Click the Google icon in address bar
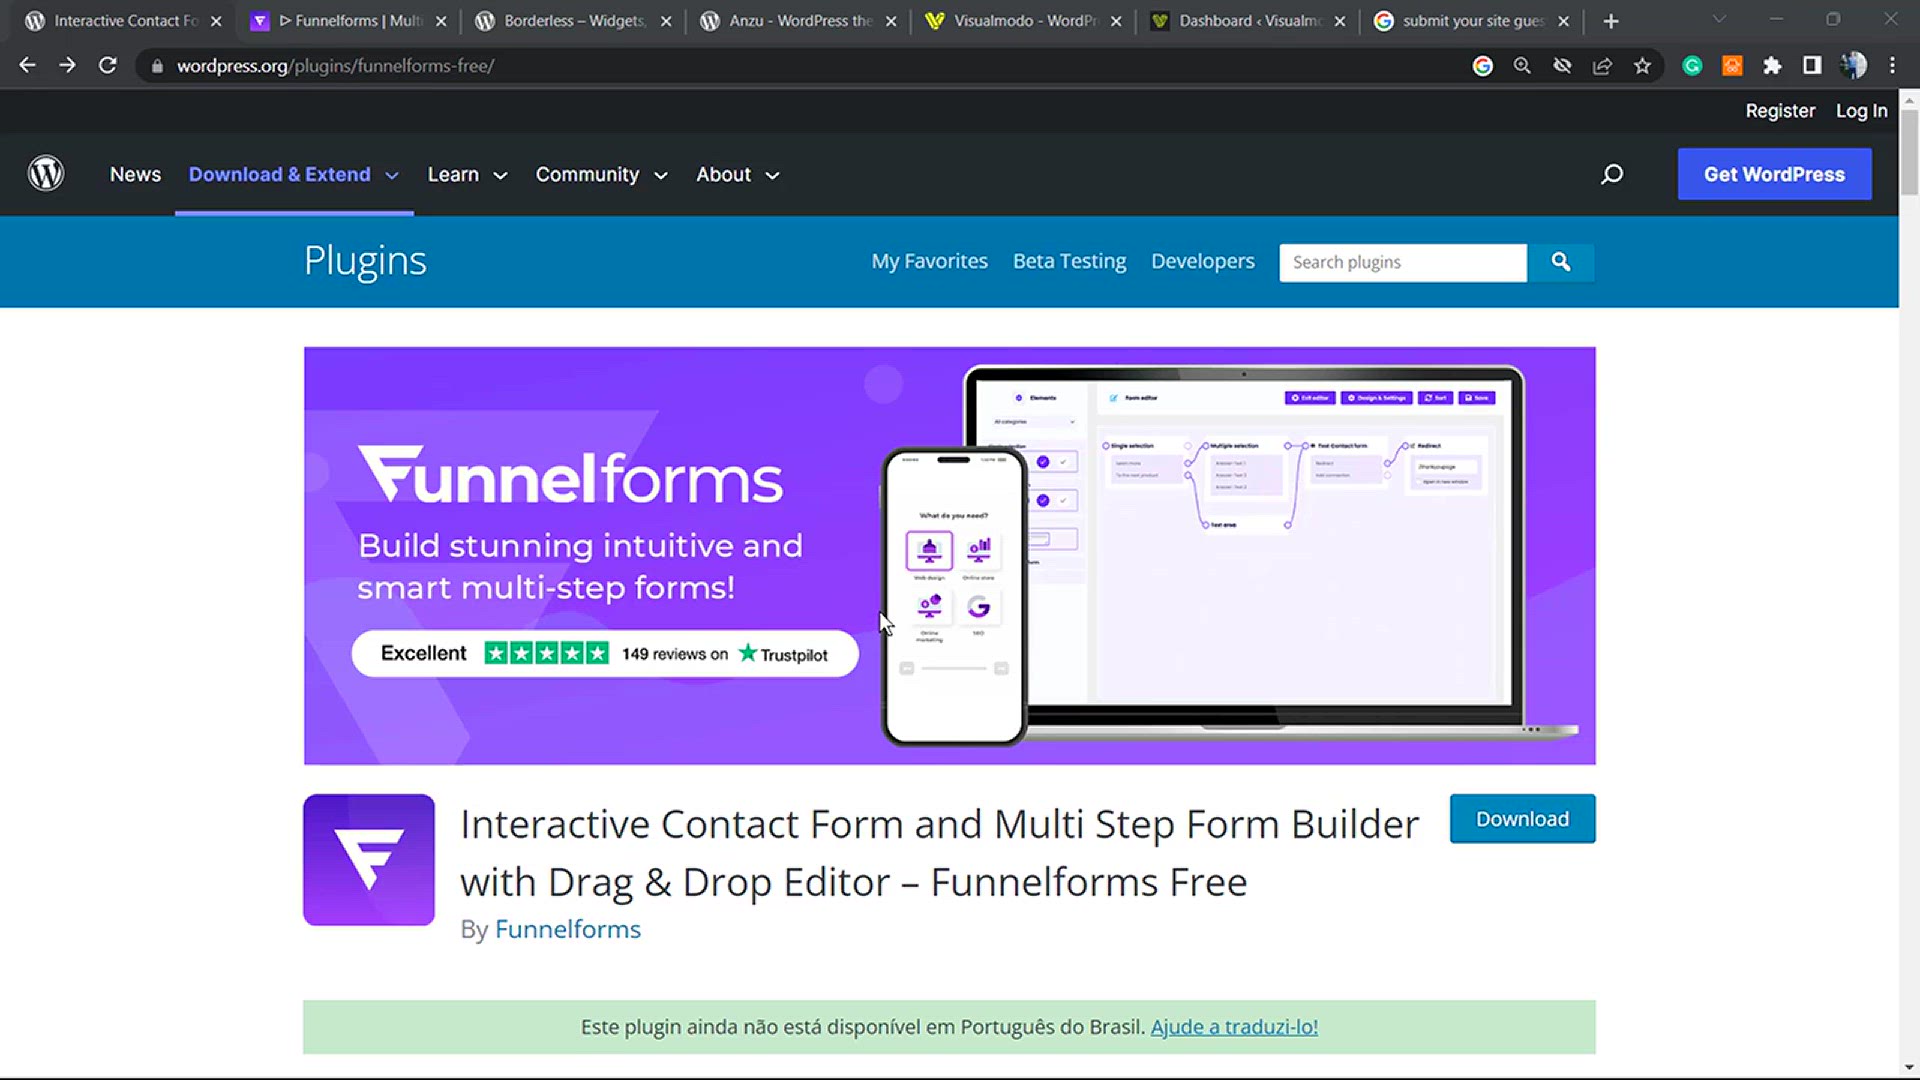Screen dimensions: 1920x1080 coord(1483,66)
